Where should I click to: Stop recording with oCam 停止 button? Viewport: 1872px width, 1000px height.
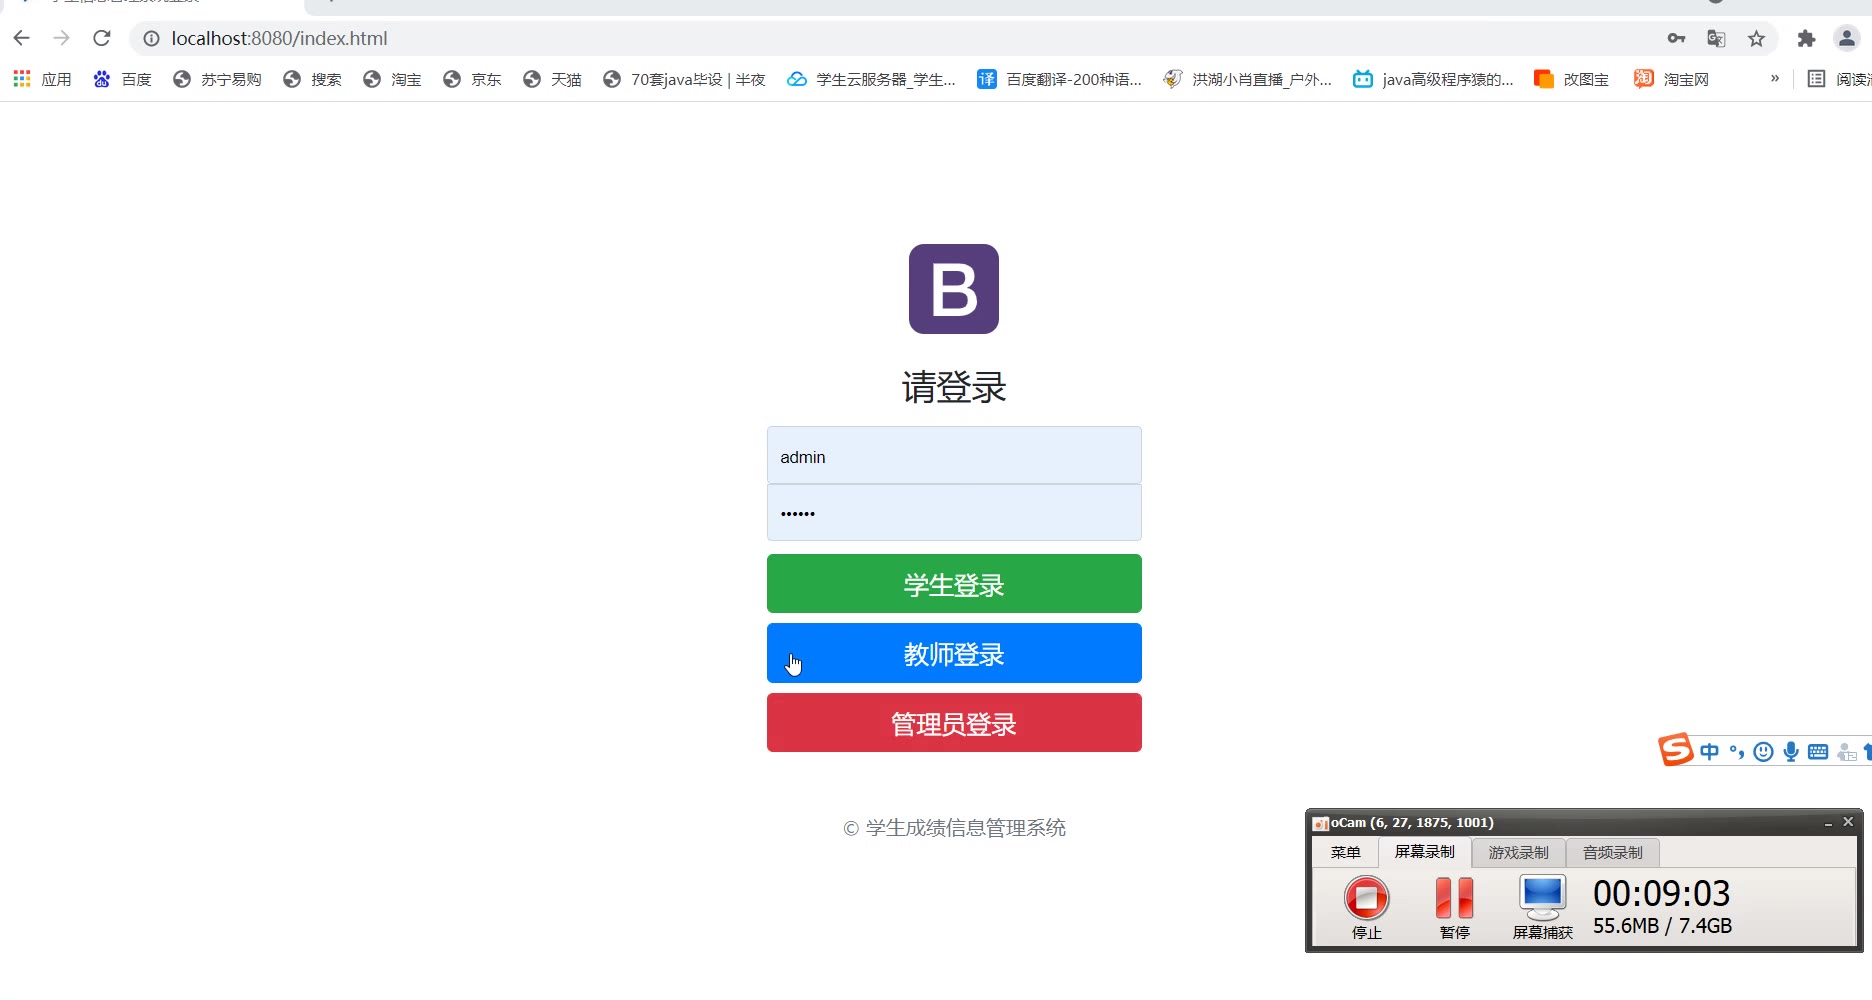(1366, 907)
